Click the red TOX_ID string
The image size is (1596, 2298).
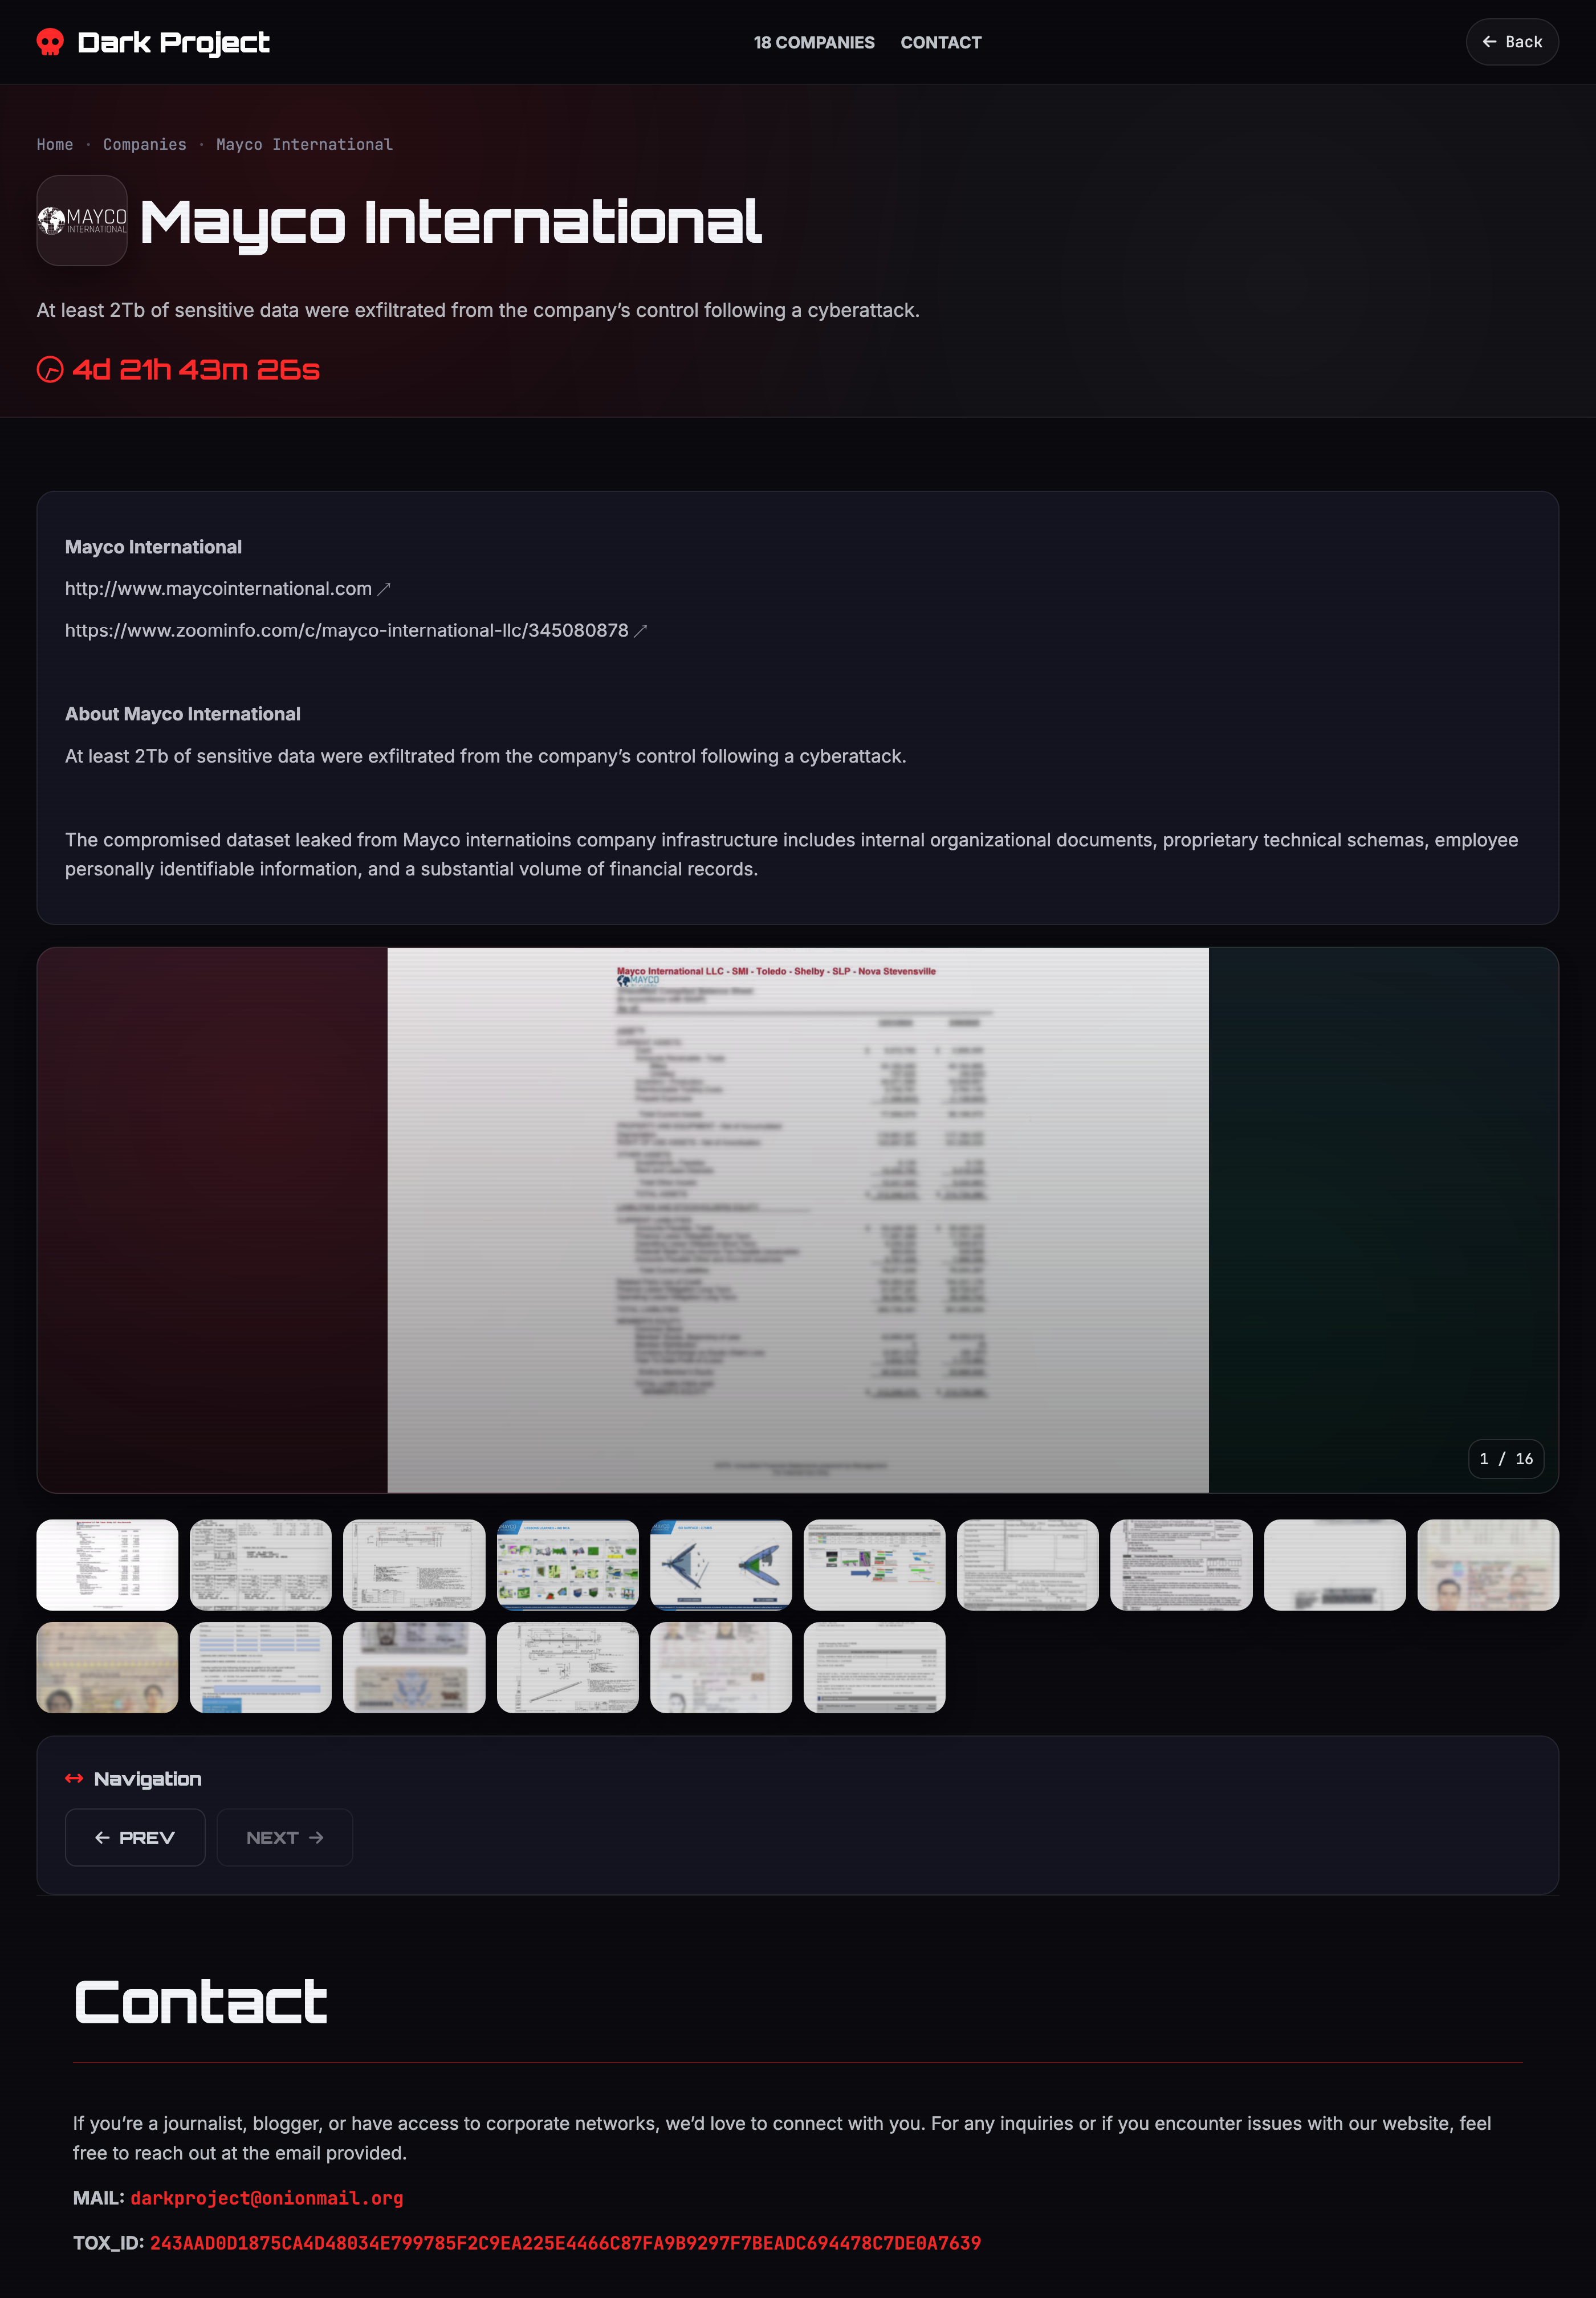click(566, 2243)
